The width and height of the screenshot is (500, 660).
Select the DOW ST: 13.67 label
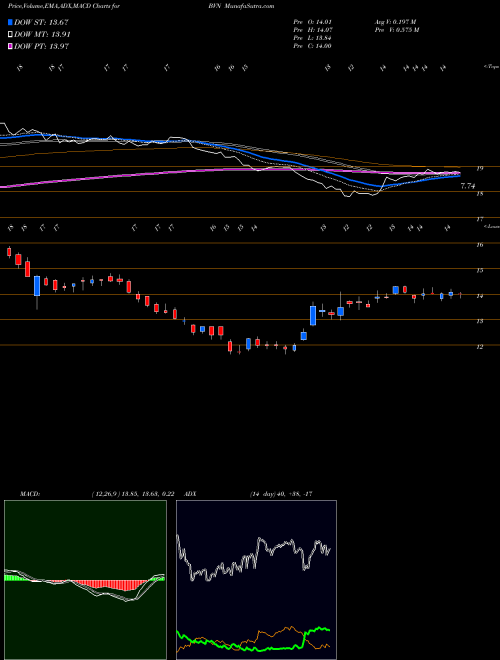click(41, 22)
